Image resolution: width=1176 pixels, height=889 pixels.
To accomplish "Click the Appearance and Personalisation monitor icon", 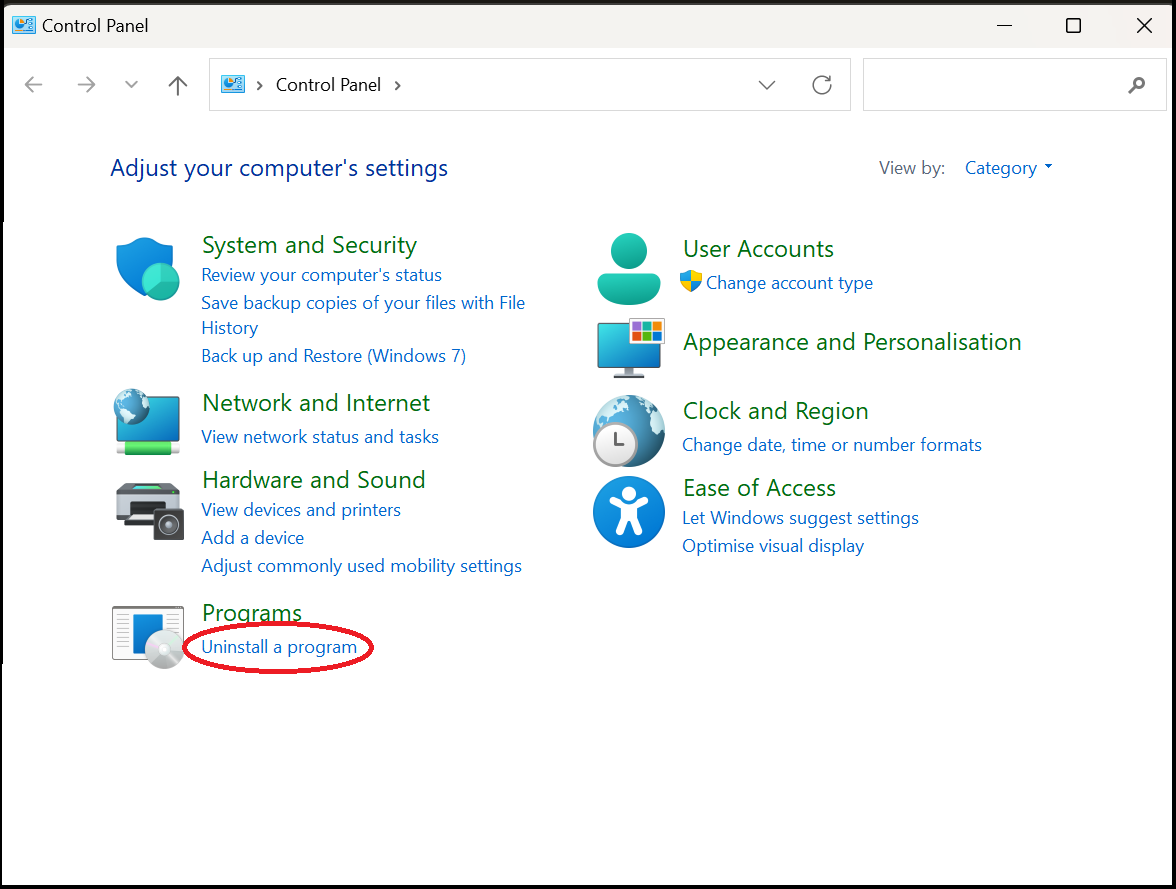I will click(630, 348).
